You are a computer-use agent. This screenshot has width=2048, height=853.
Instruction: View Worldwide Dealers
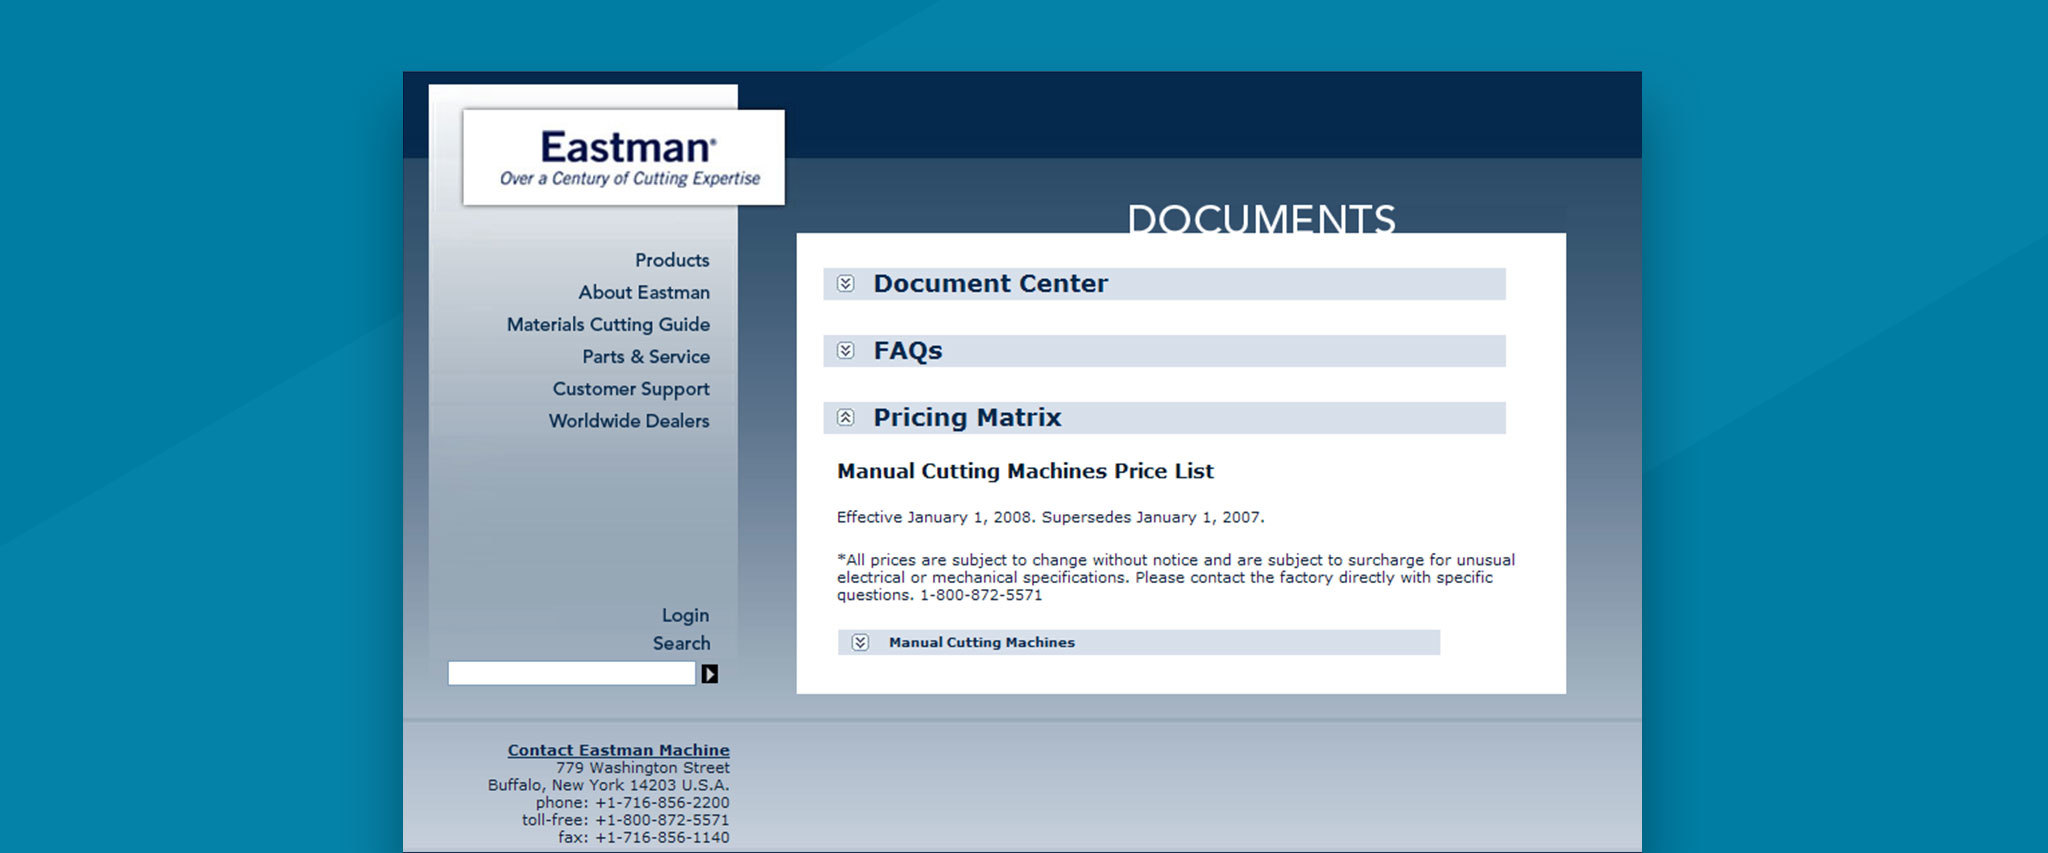coord(629,421)
